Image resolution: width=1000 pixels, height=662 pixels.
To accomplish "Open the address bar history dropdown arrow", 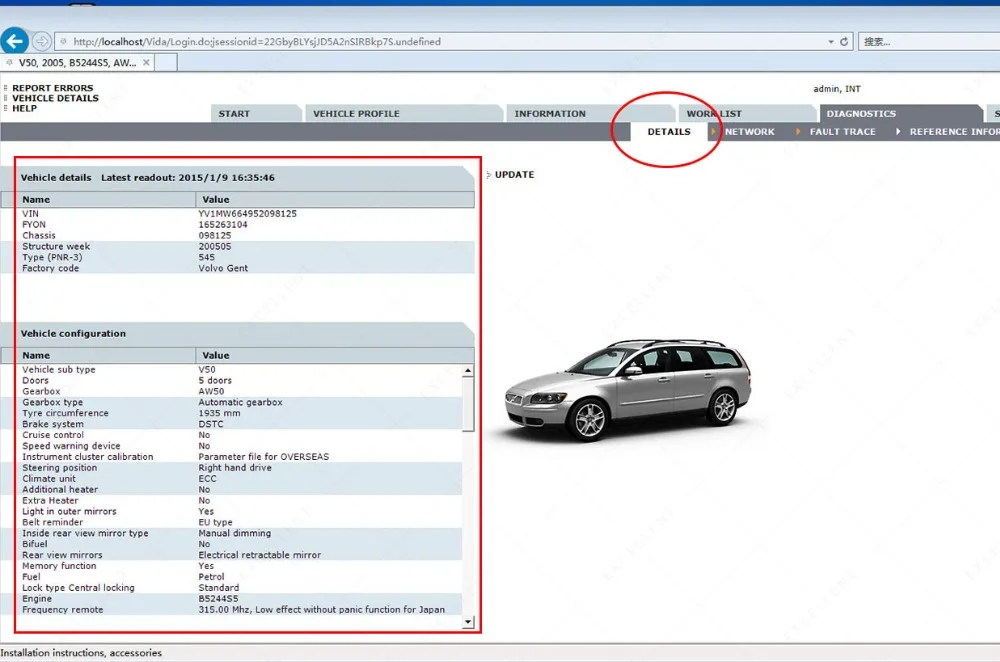I will pyautogui.click(x=831, y=41).
